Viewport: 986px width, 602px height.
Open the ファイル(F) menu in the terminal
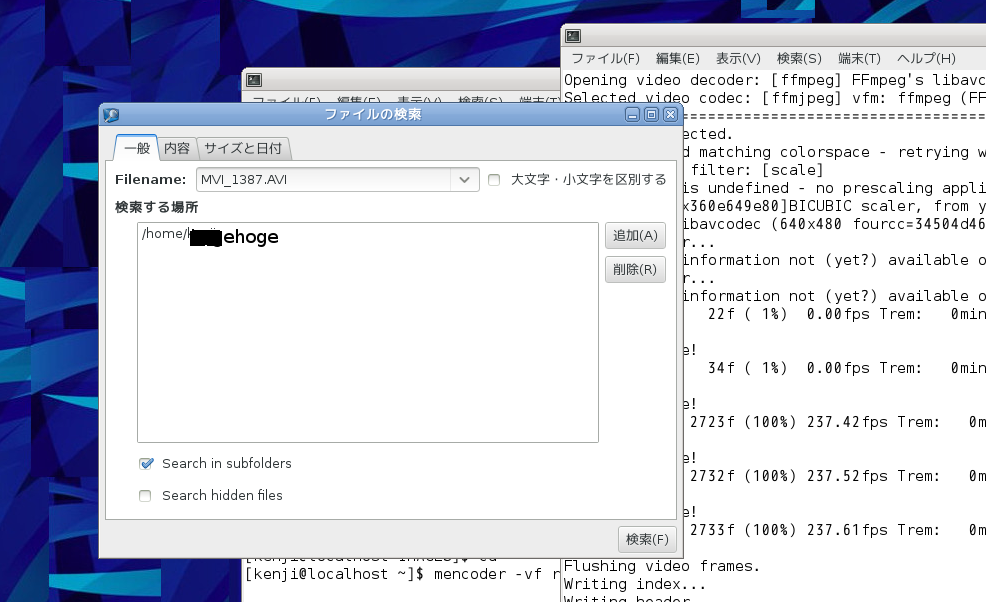tap(604, 59)
